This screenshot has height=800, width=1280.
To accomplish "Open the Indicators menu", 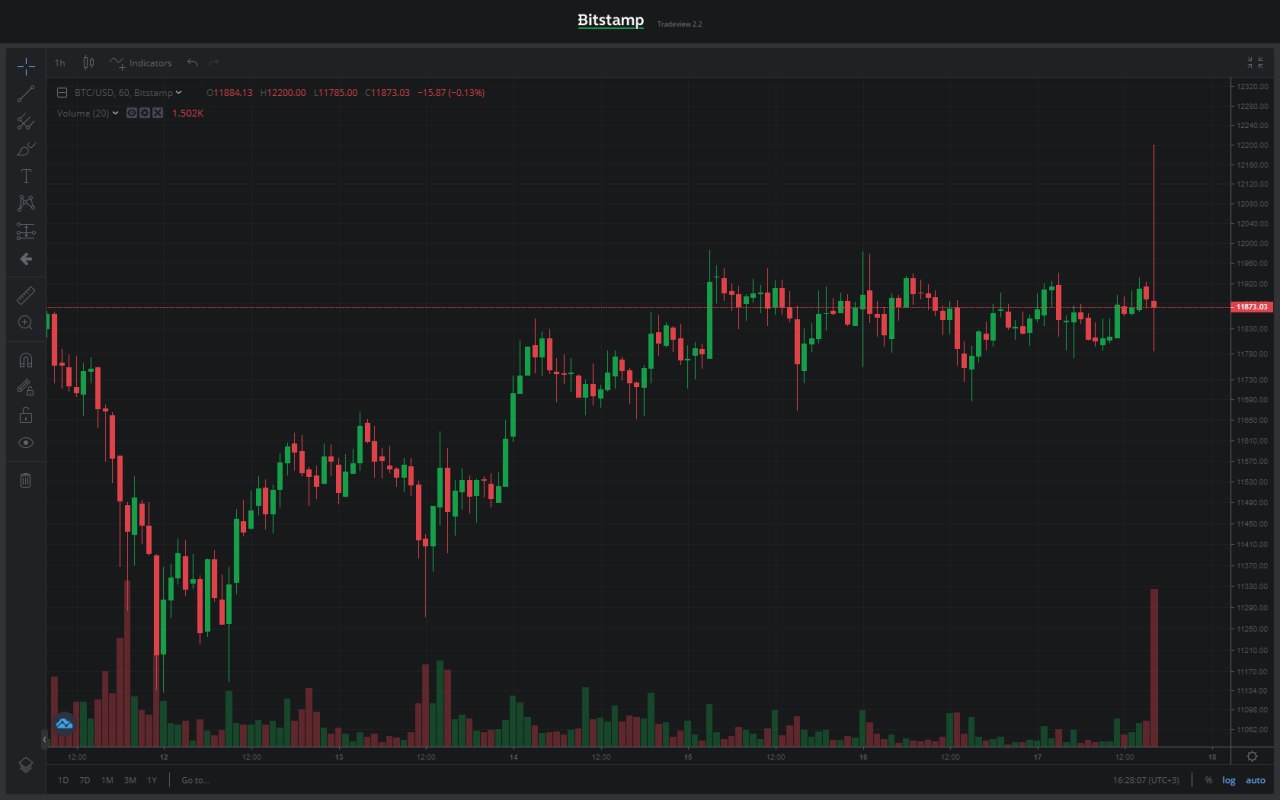I will pos(141,63).
